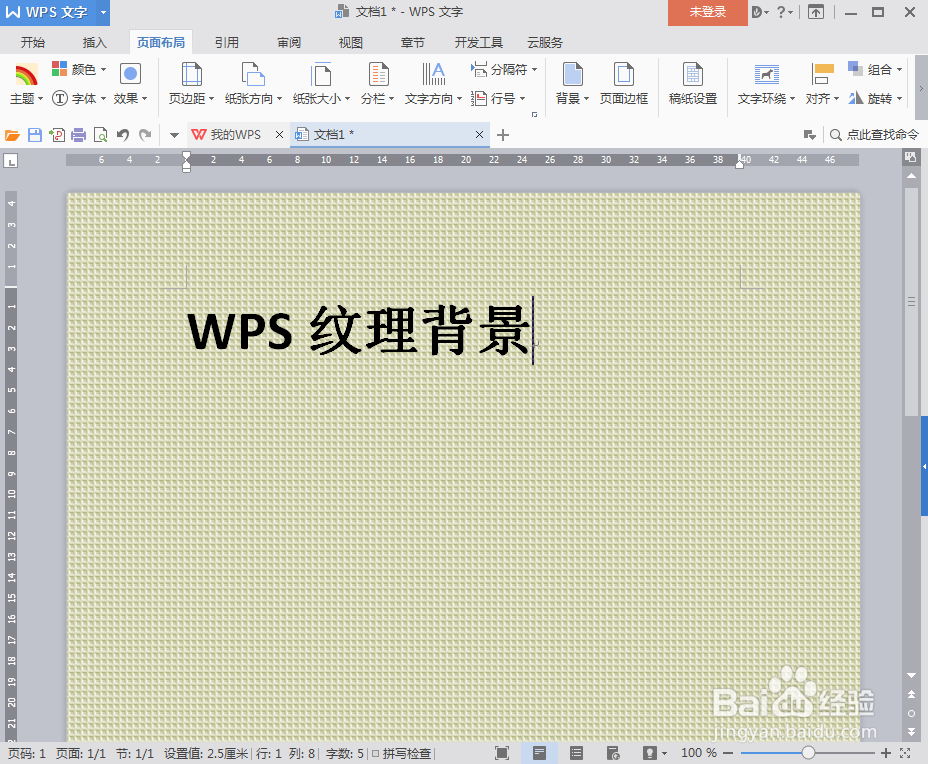Click the zoom in plus button
This screenshot has width=928, height=764.
885,753
